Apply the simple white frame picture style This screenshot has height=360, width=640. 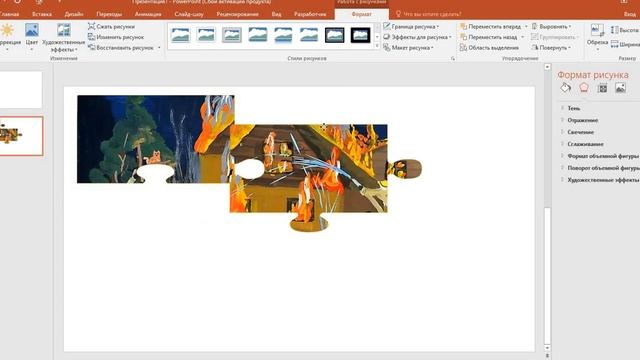(x=180, y=35)
